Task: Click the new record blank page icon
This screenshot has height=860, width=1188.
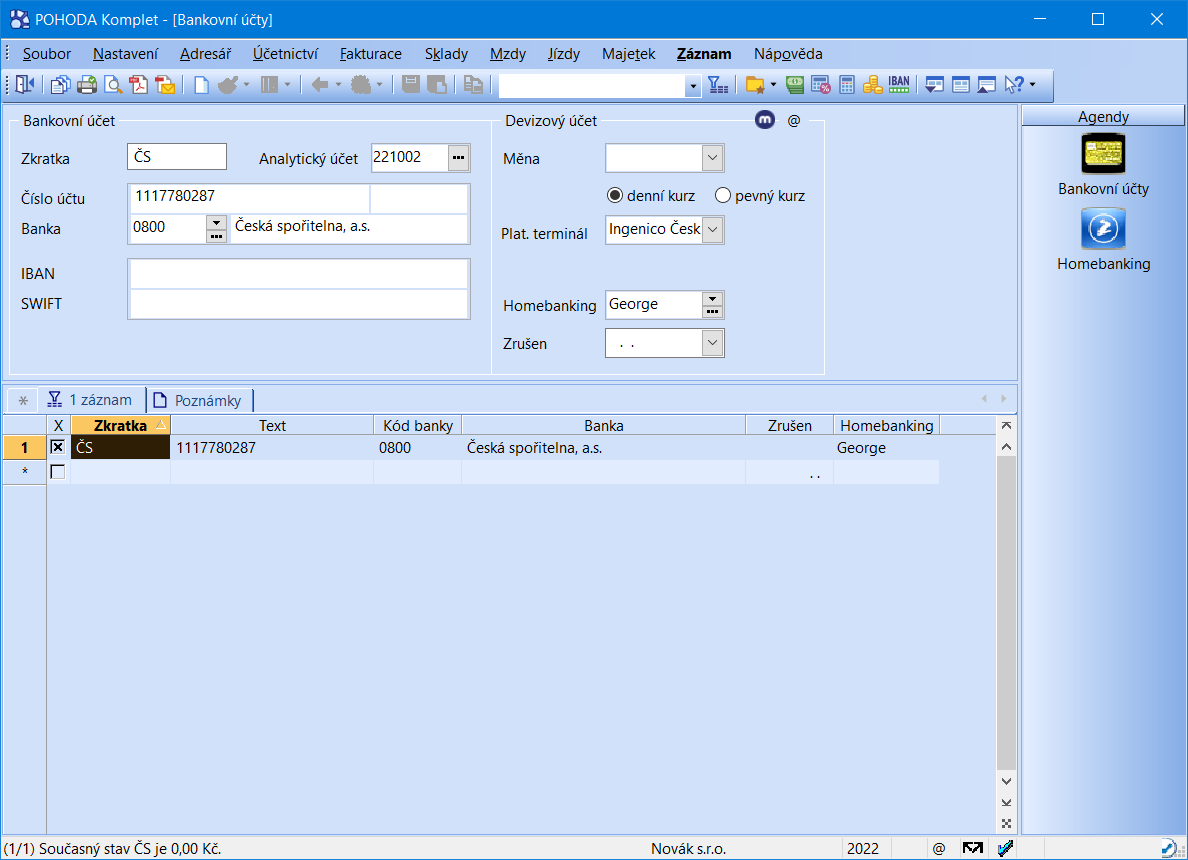Action: pos(201,85)
